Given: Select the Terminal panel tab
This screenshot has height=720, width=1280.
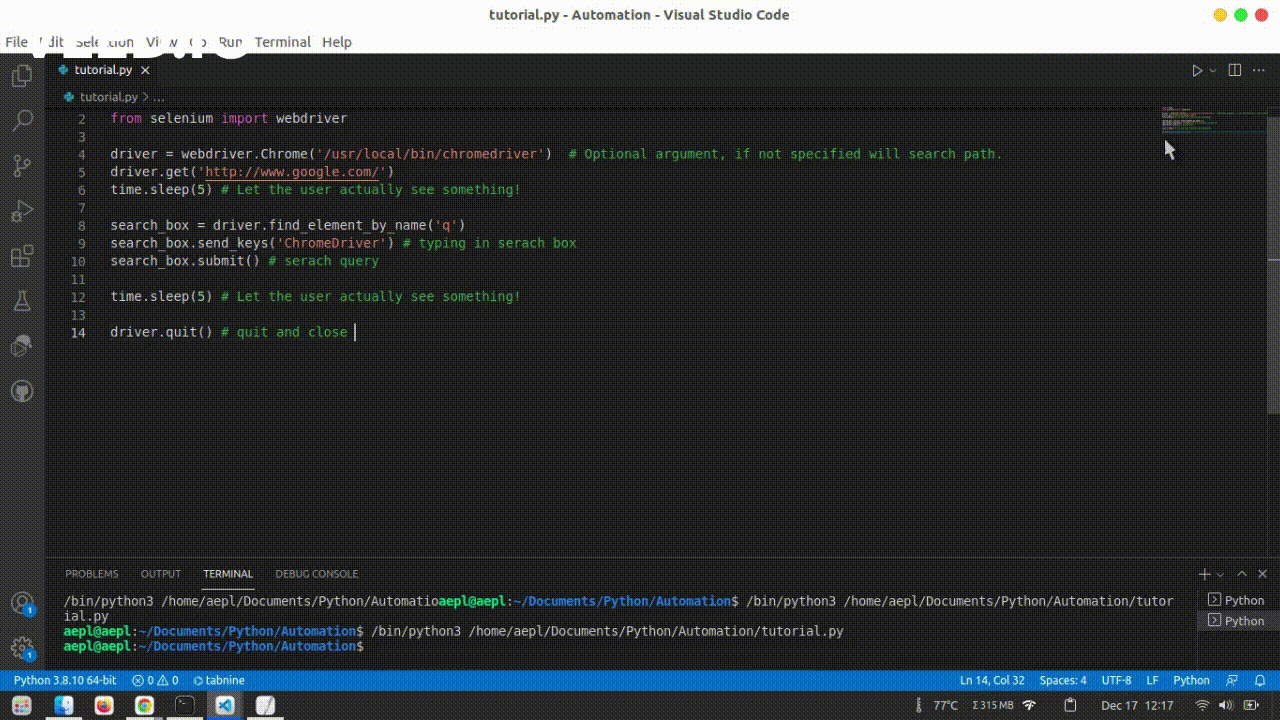Looking at the screenshot, I should tap(228, 574).
